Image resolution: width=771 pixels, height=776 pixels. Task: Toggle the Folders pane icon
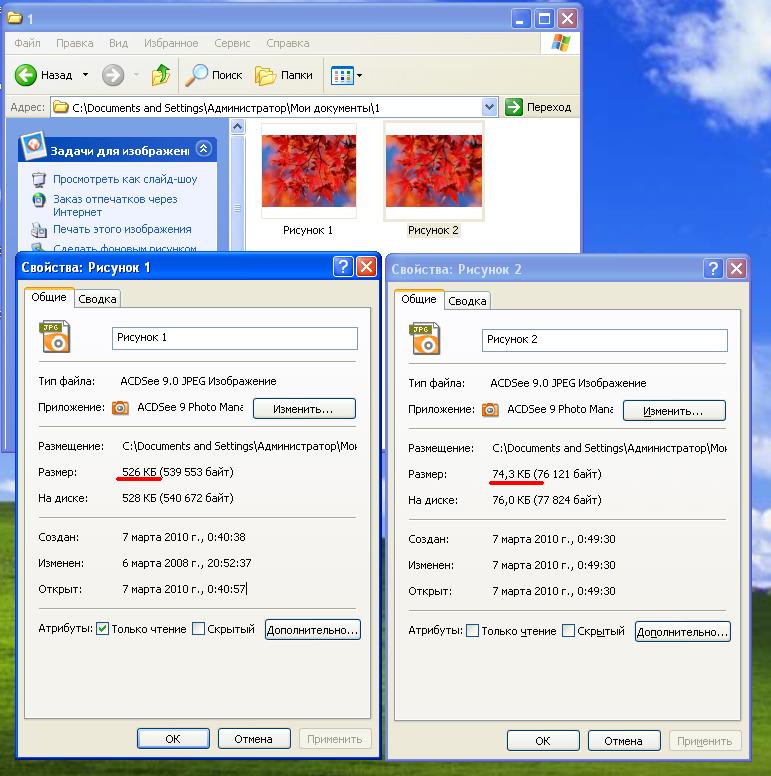[x=265, y=75]
